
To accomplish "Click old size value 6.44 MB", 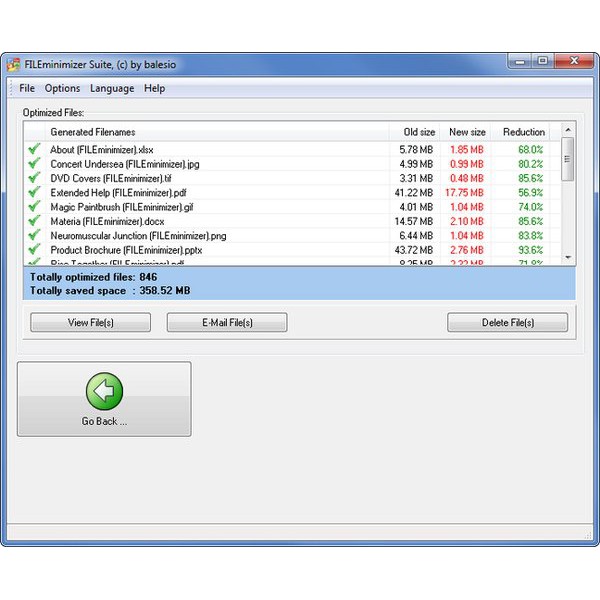I will pos(416,236).
